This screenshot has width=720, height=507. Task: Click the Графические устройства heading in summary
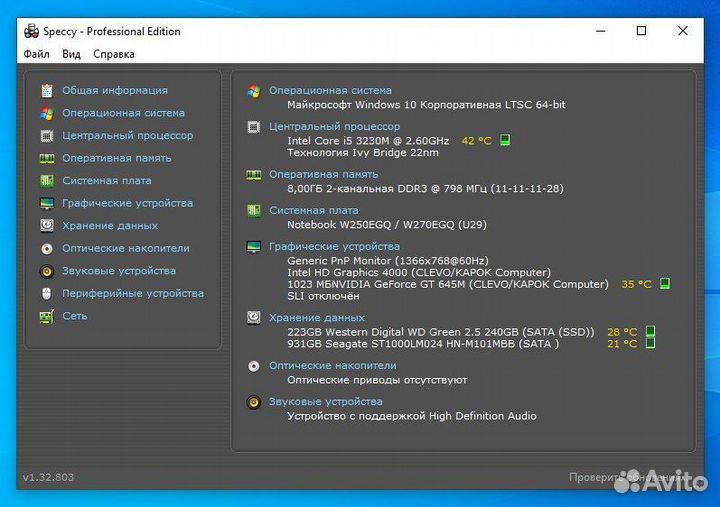(334, 247)
